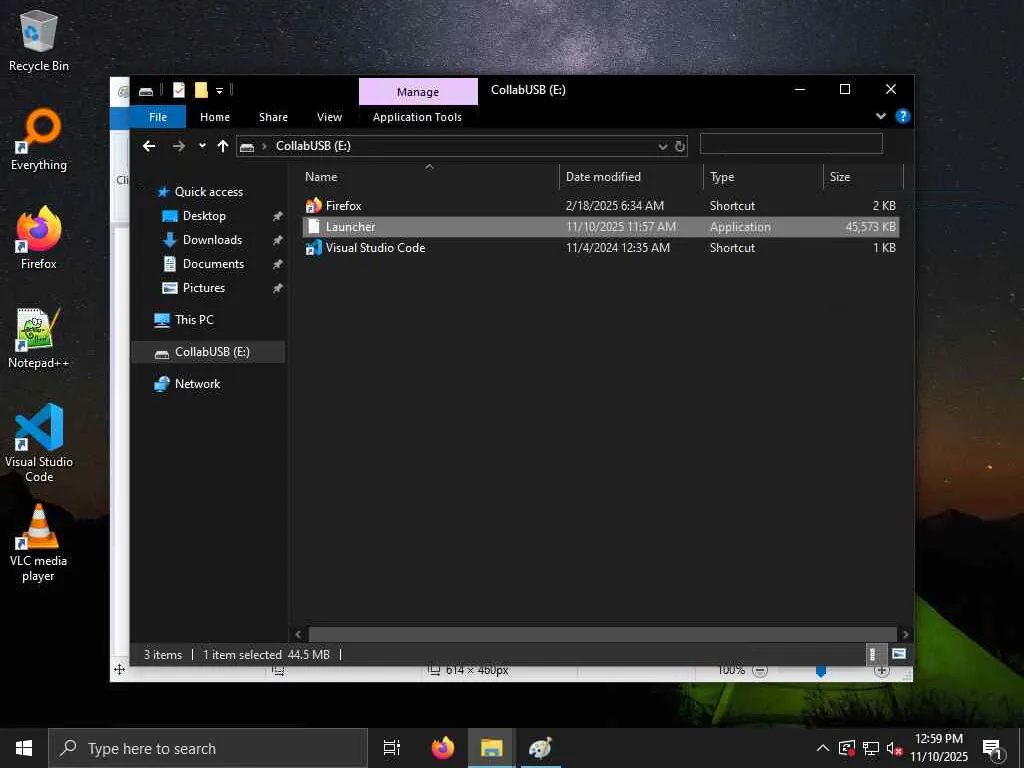Select This PC in navigation pane

tap(194, 320)
